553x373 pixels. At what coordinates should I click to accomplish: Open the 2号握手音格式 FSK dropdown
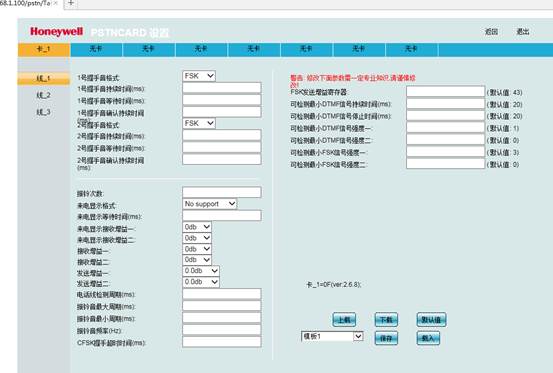pos(199,123)
